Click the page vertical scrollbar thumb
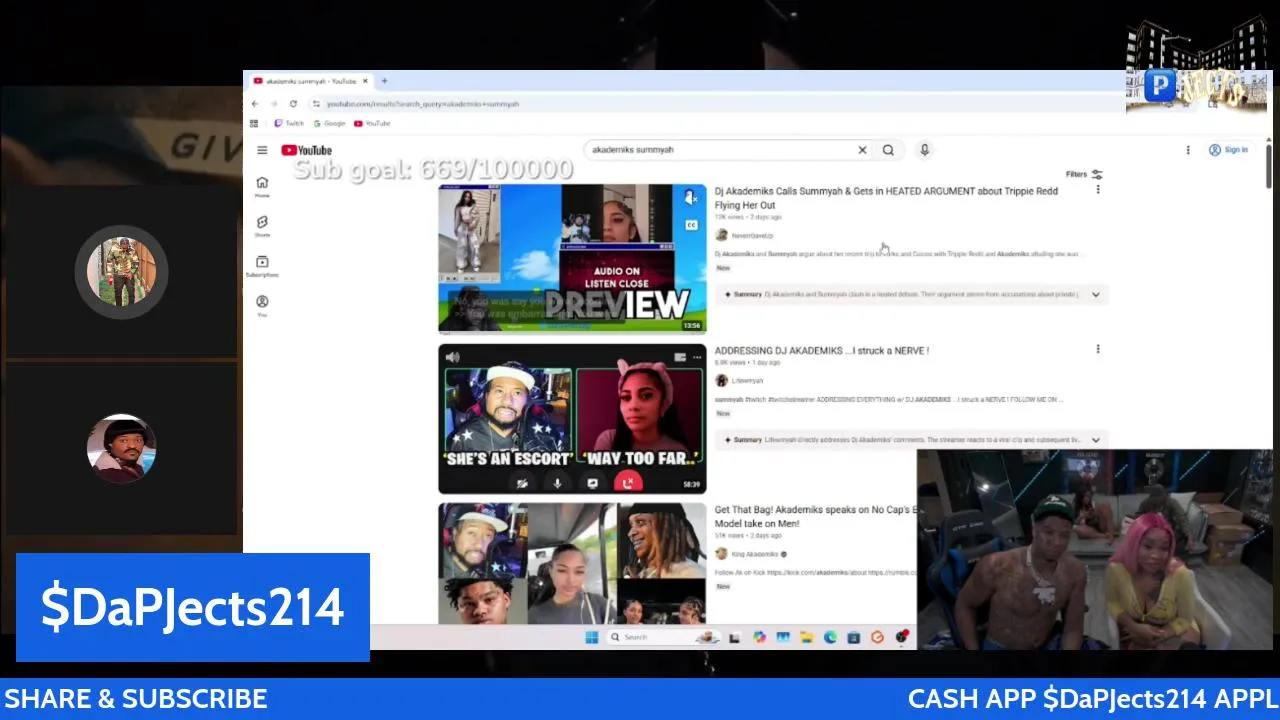1280x720 pixels. click(x=1268, y=166)
